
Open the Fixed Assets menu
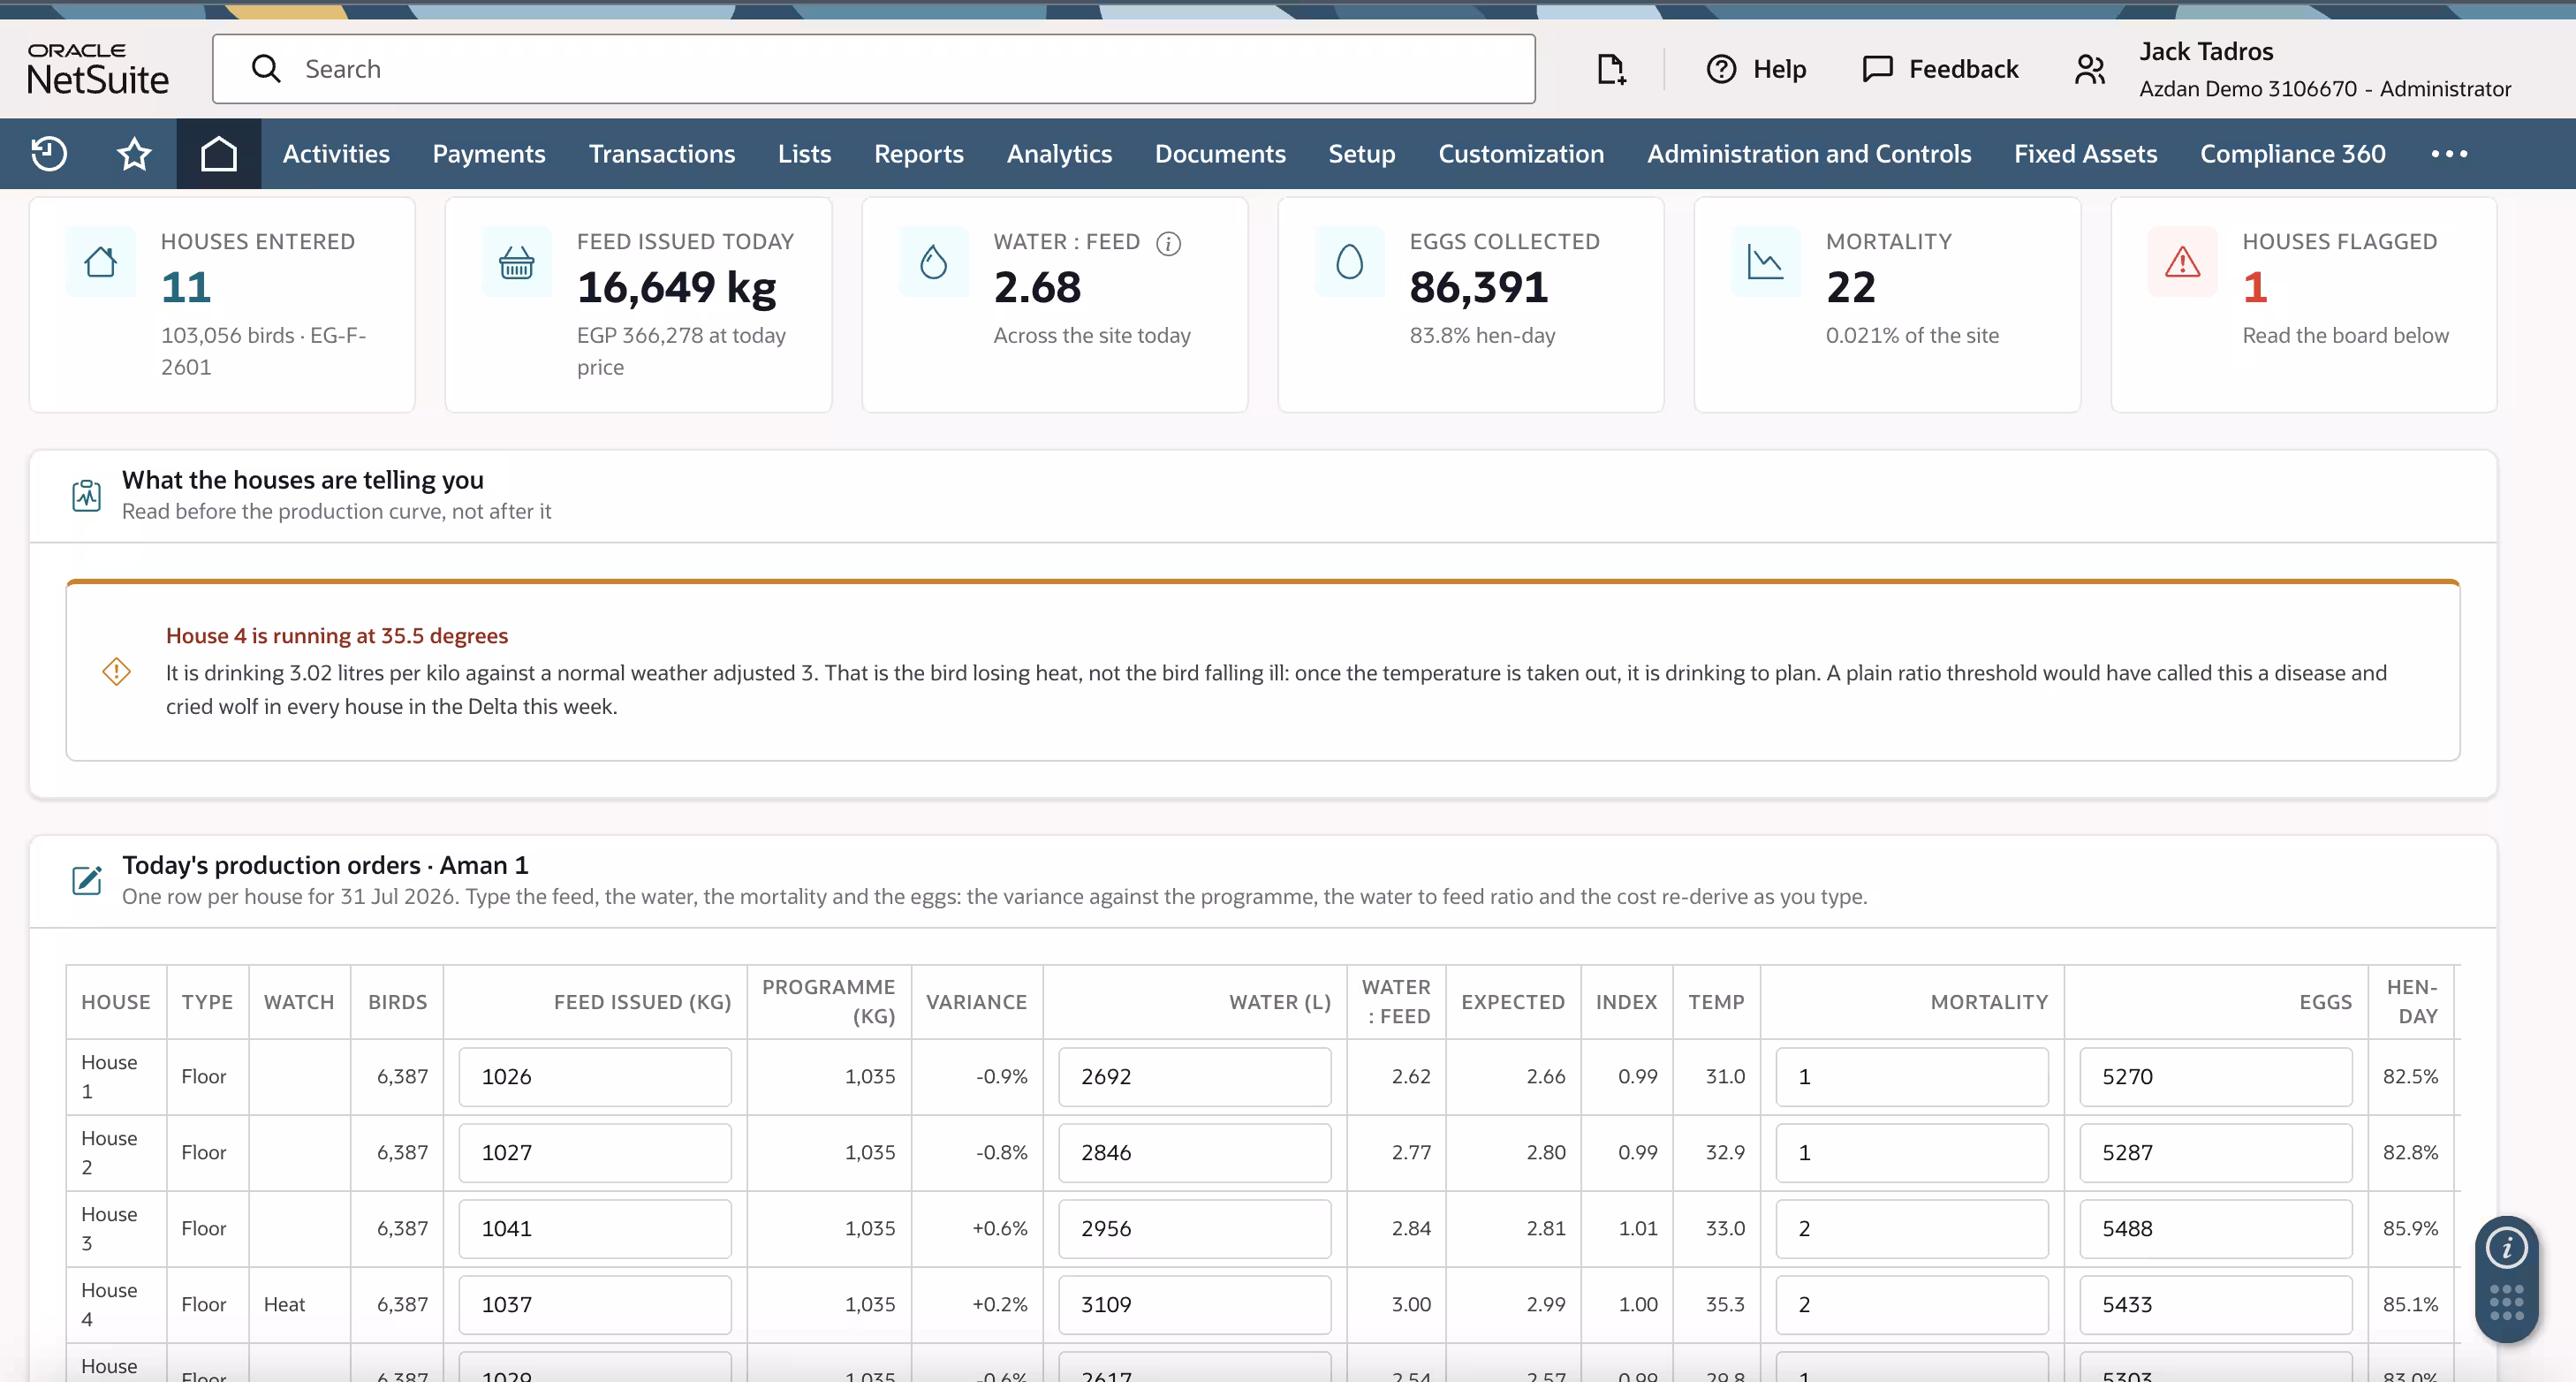2085,153
